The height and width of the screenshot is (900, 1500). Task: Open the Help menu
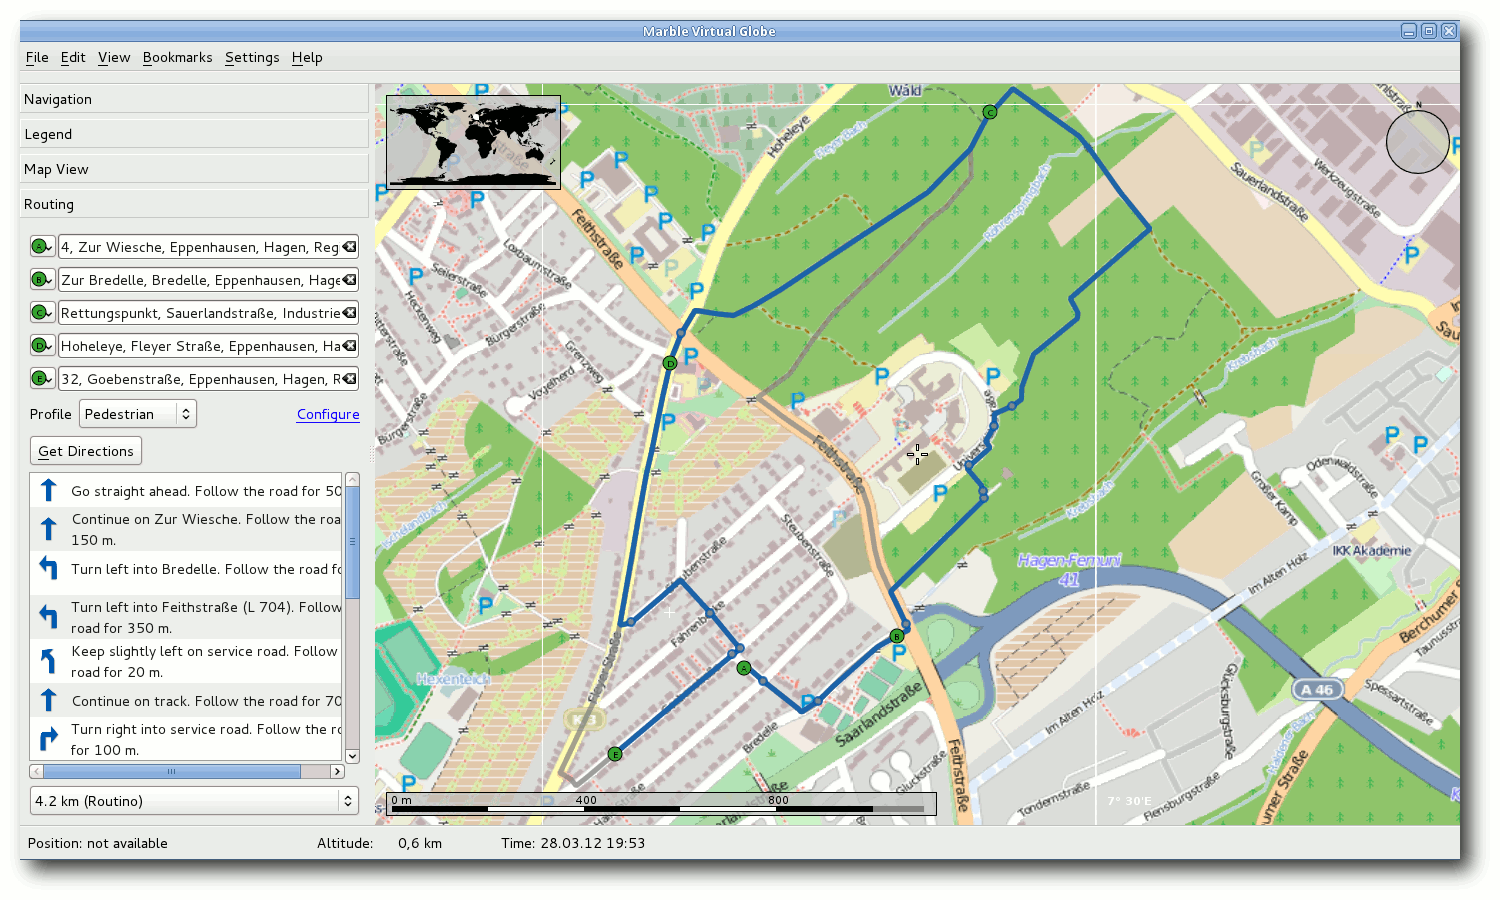click(307, 58)
